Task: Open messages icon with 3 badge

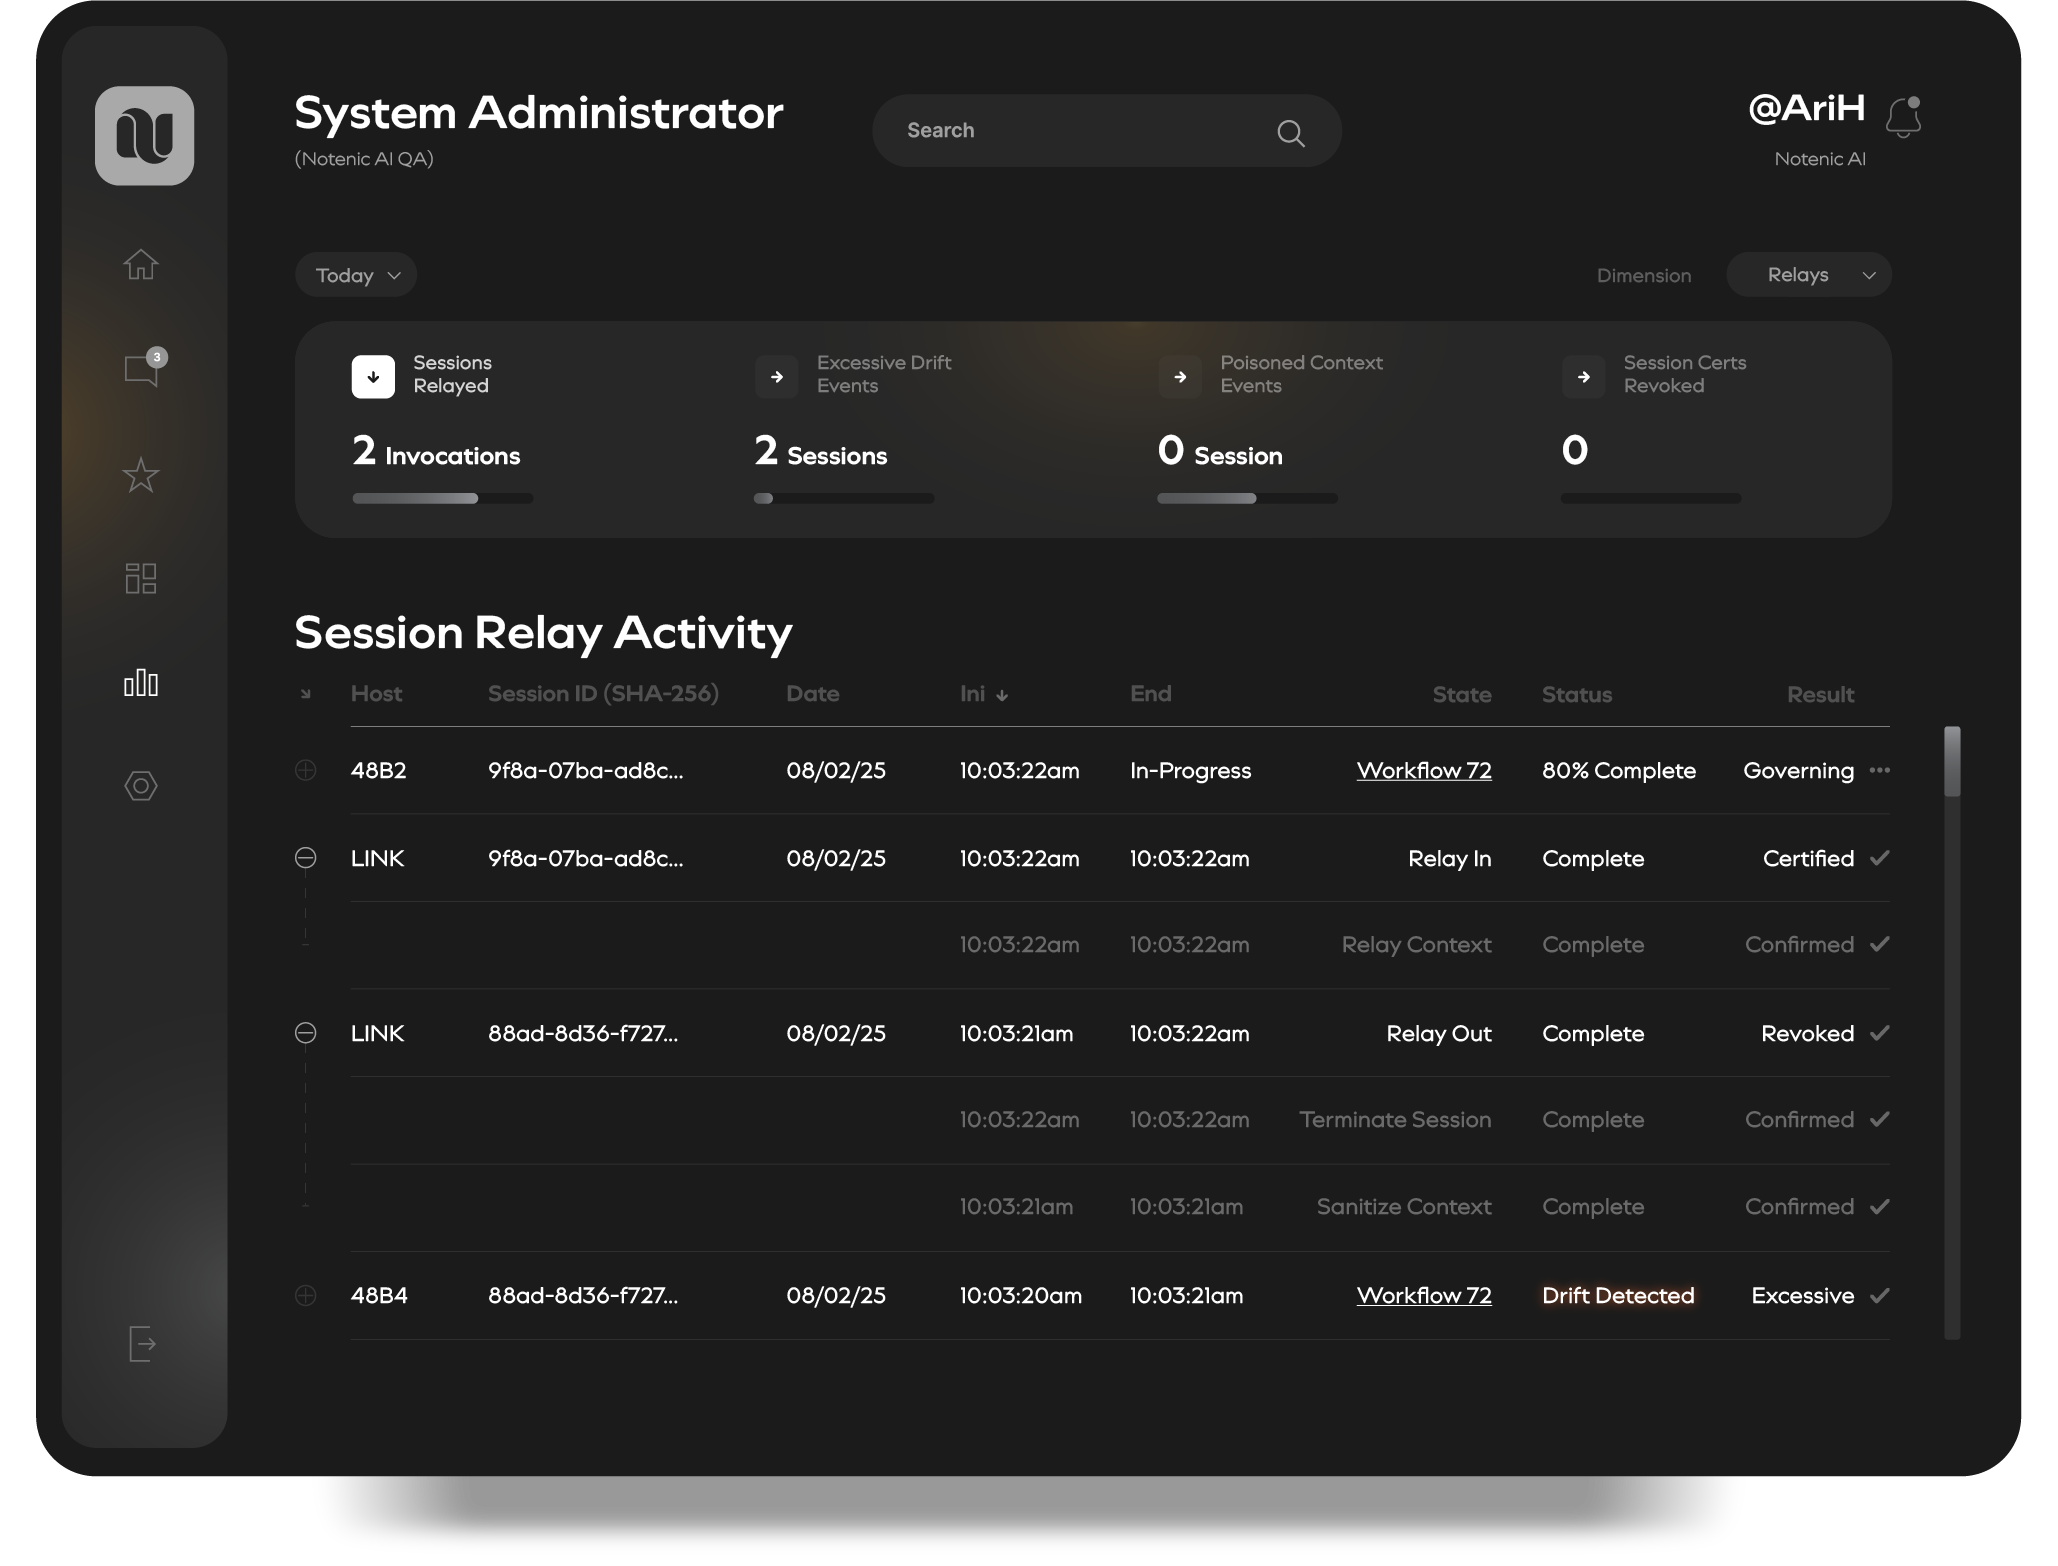Action: (142, 370)
